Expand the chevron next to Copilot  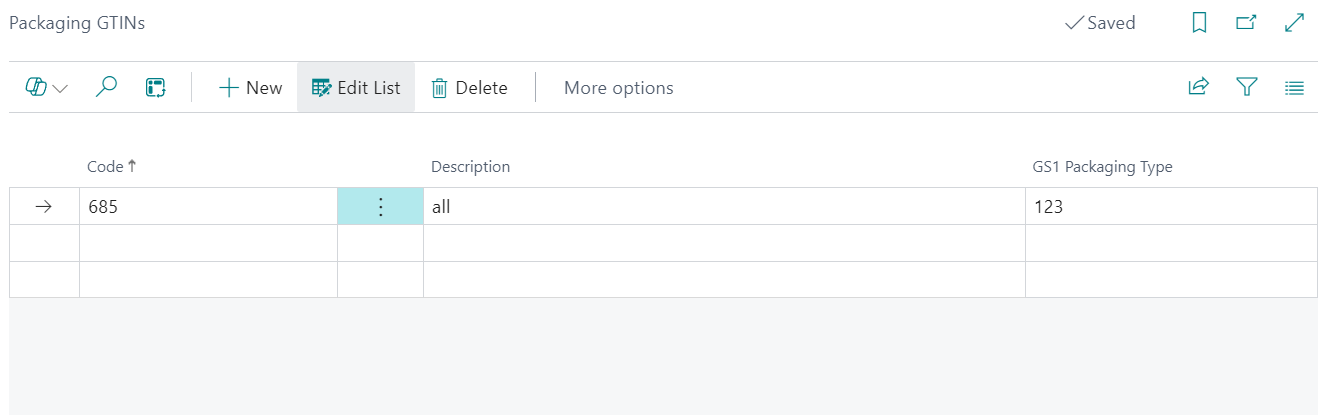click(x=60, y=88)
